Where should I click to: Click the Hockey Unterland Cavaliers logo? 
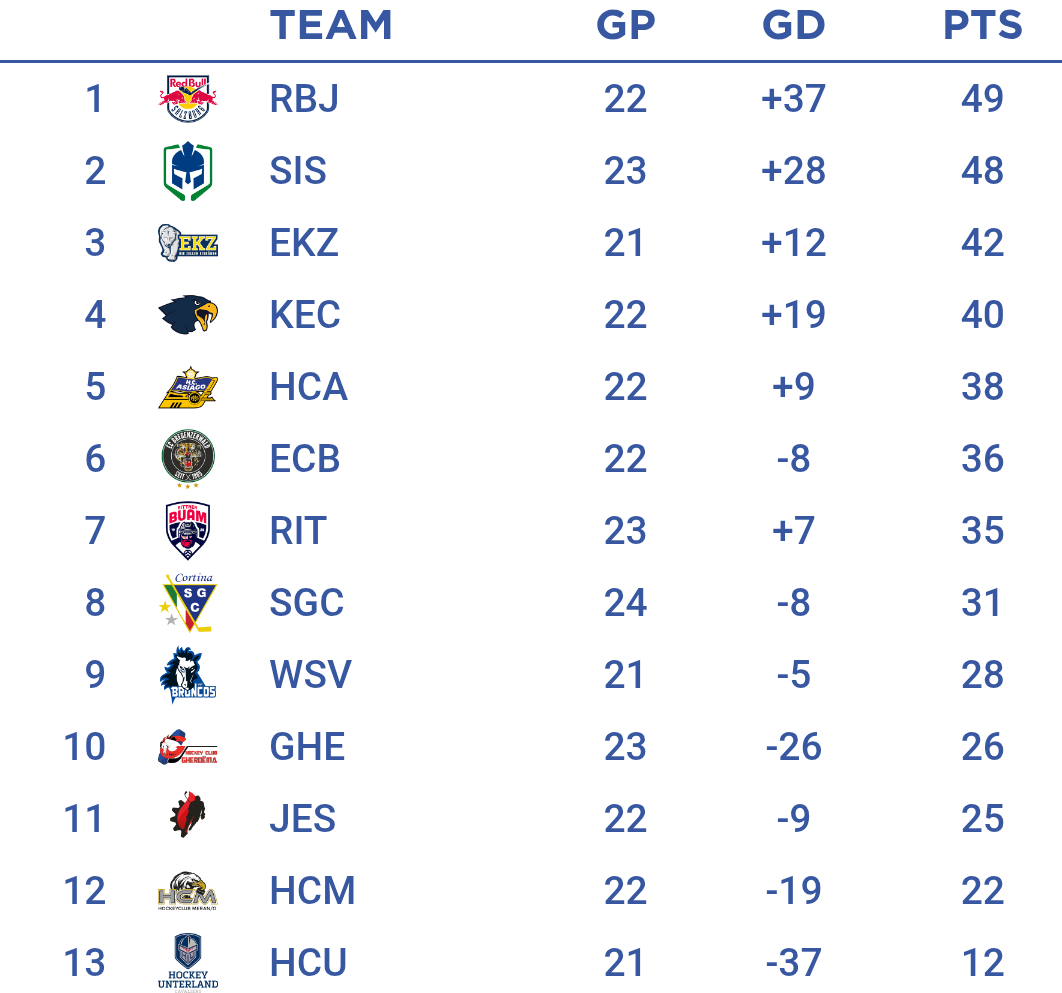[x=188, y=963]
